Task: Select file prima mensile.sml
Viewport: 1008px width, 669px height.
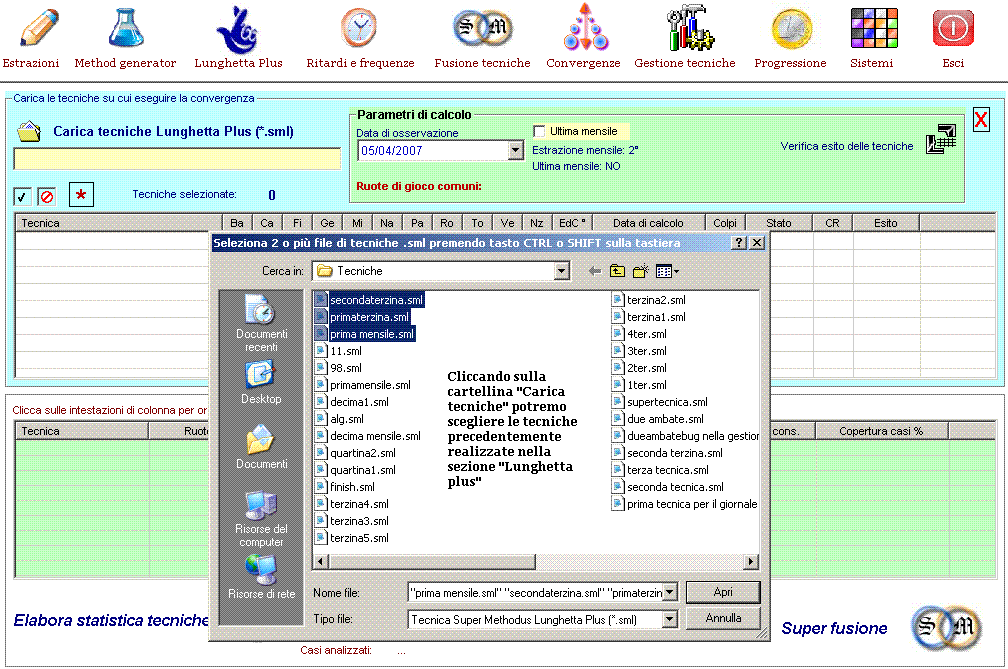Action: point(365,334)
